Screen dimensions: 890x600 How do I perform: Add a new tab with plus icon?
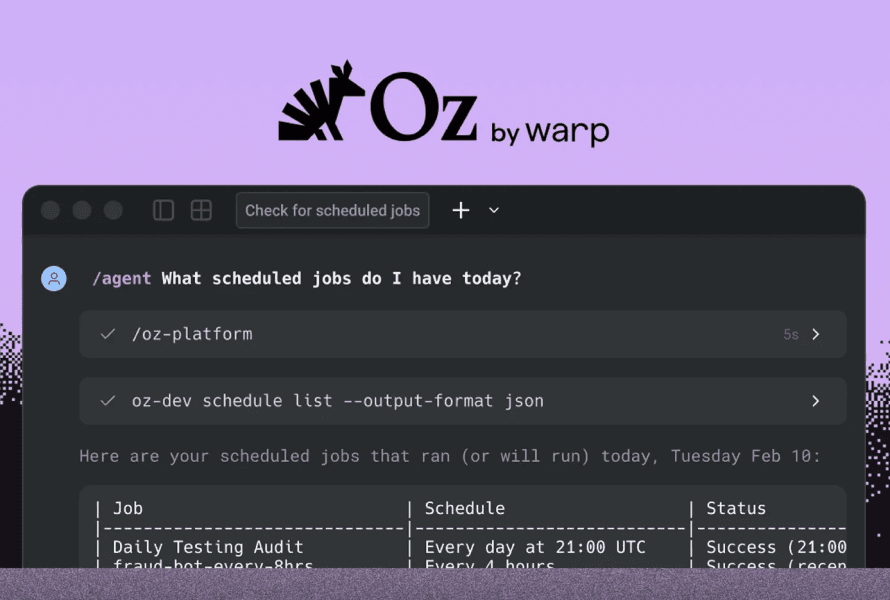coord(461,211)
